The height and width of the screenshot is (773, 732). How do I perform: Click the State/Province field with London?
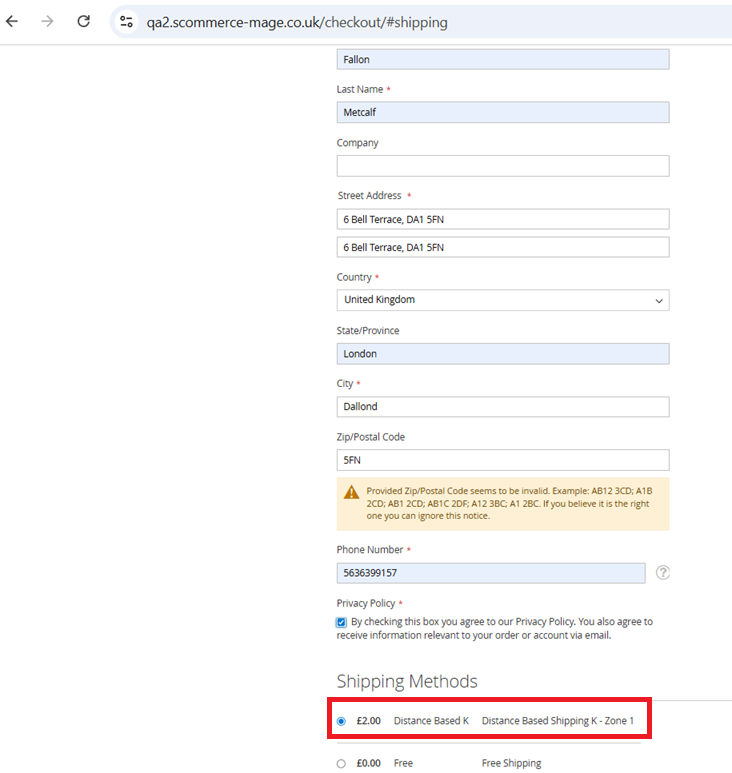(502, 354)
